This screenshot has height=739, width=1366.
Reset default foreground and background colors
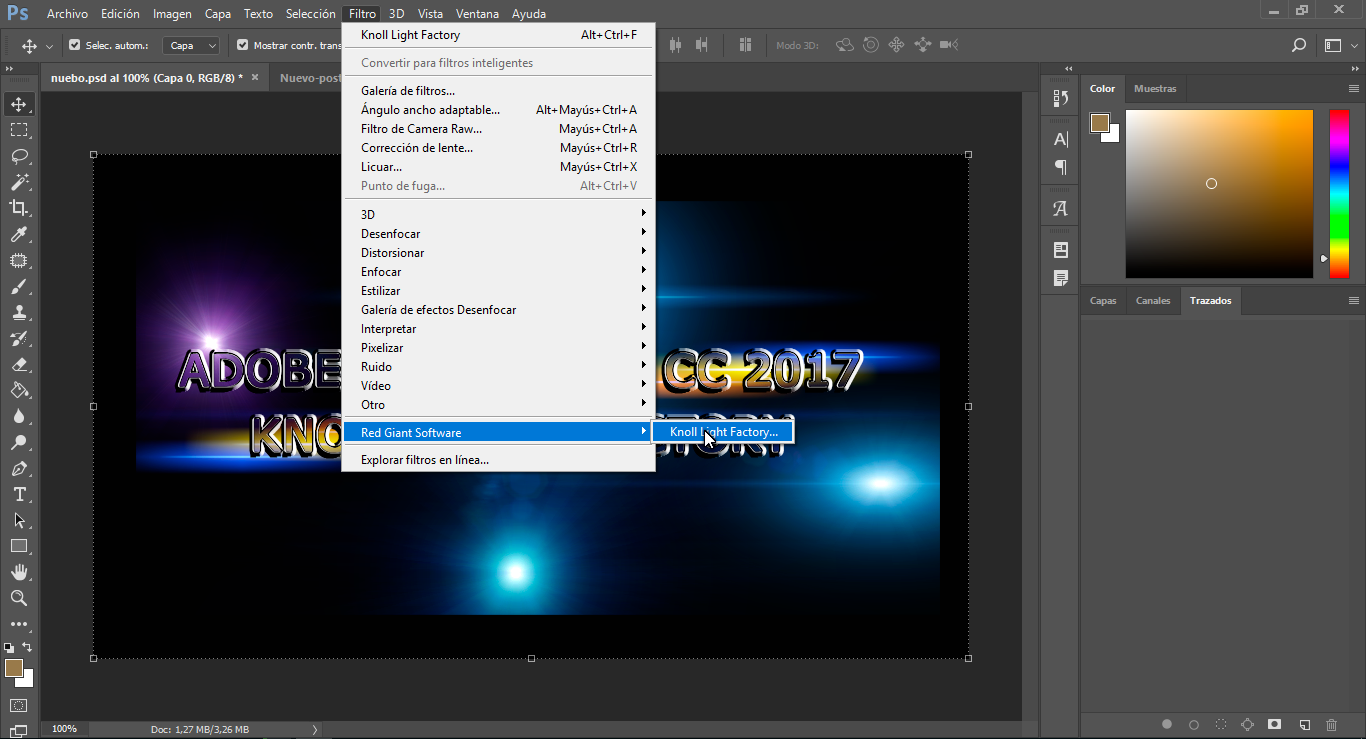pyautogui.click(x=9, y=647)
